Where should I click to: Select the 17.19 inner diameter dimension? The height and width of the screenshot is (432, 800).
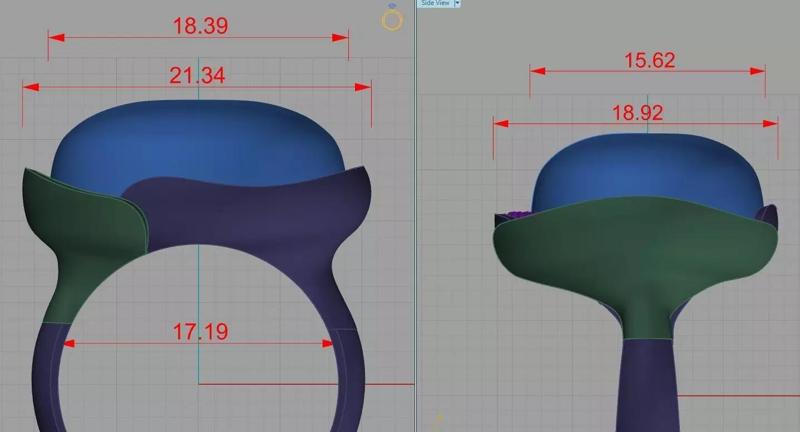201,332
